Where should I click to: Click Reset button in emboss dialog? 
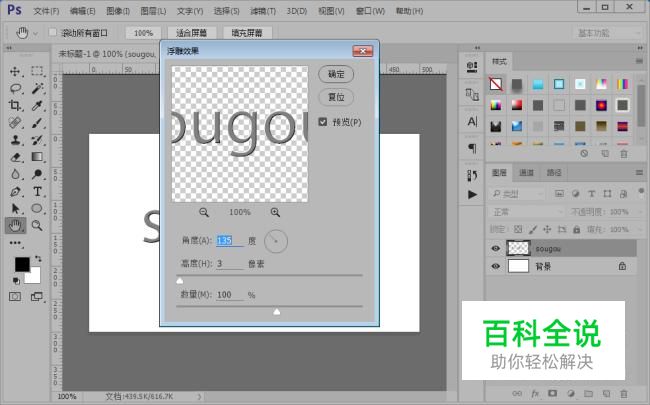[336, 97]
